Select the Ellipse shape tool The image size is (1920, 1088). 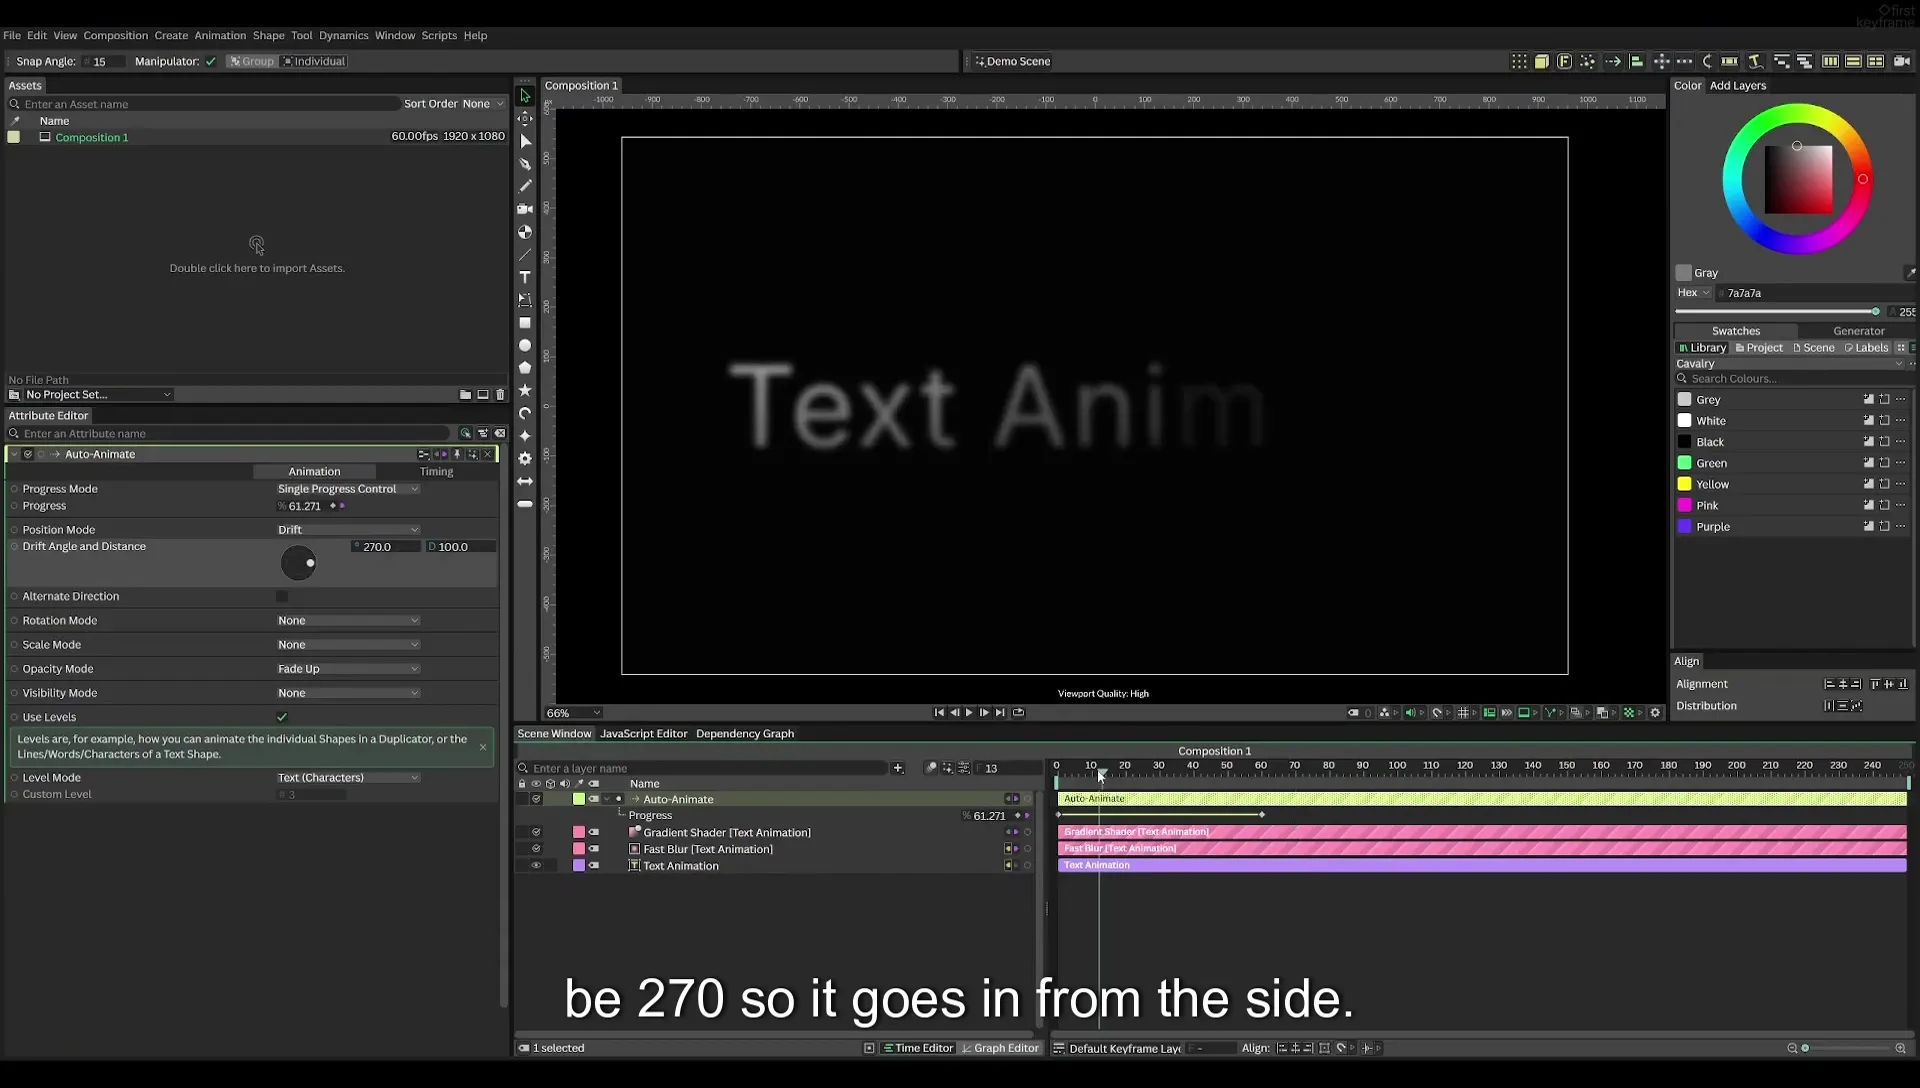point(525,345)
